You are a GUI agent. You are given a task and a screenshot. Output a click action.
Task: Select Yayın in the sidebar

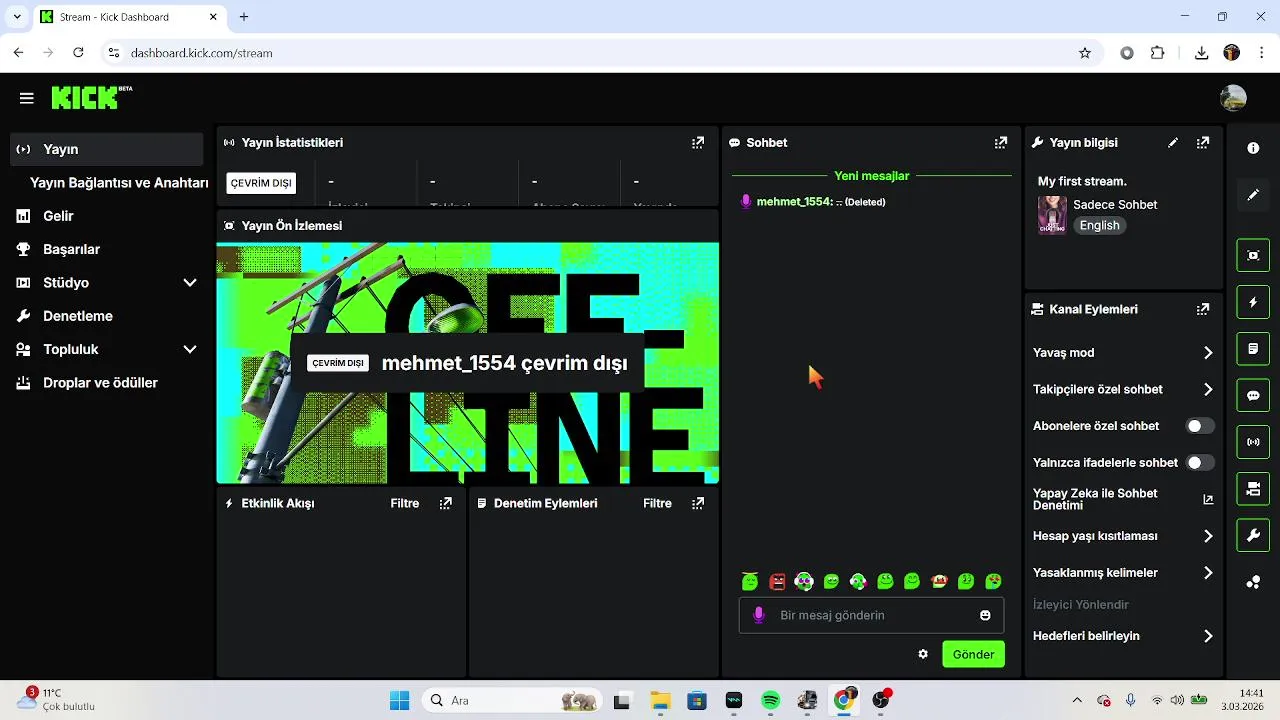click(x=106, y=149)
